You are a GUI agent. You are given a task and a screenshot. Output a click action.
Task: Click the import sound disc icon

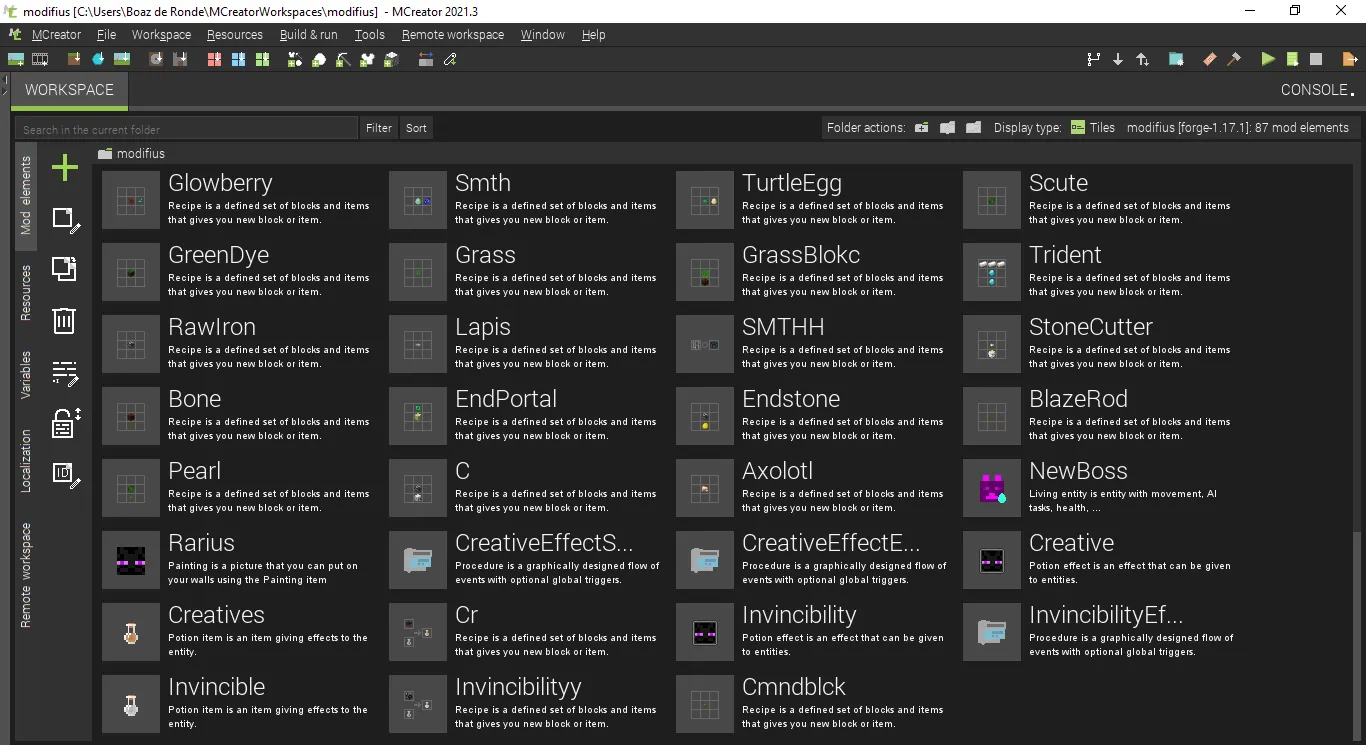click(x=156, y=59)
